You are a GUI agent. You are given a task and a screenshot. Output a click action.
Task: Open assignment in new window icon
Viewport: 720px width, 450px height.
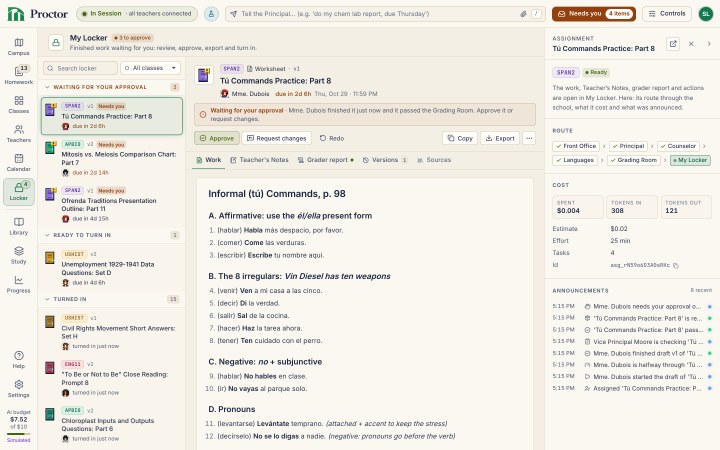(673, 44)
